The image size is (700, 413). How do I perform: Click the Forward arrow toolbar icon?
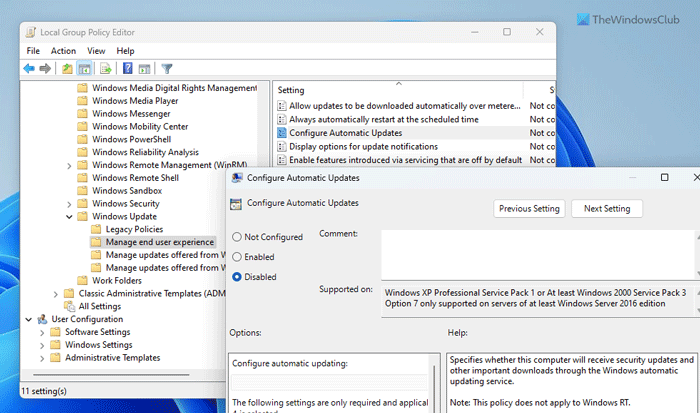tap(47, 69)
